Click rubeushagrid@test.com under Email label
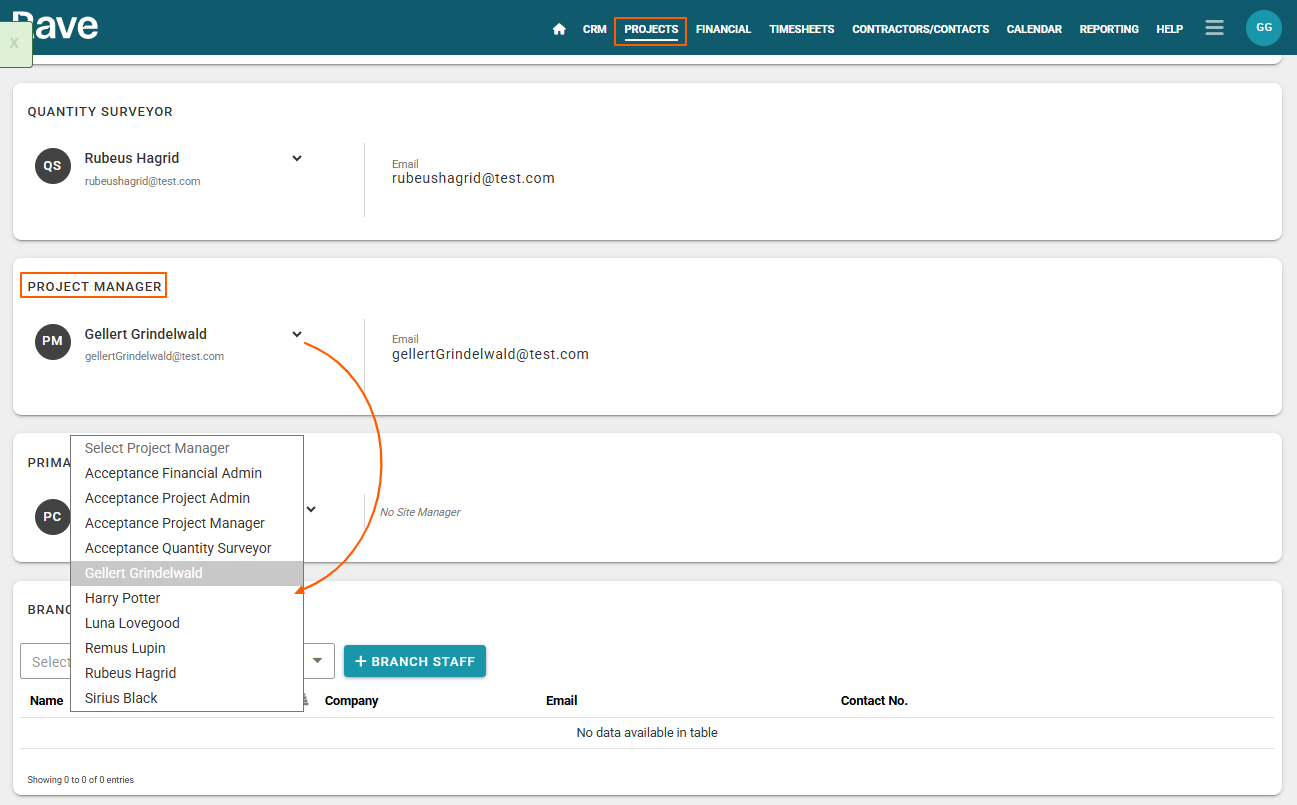 click(473, 178)
